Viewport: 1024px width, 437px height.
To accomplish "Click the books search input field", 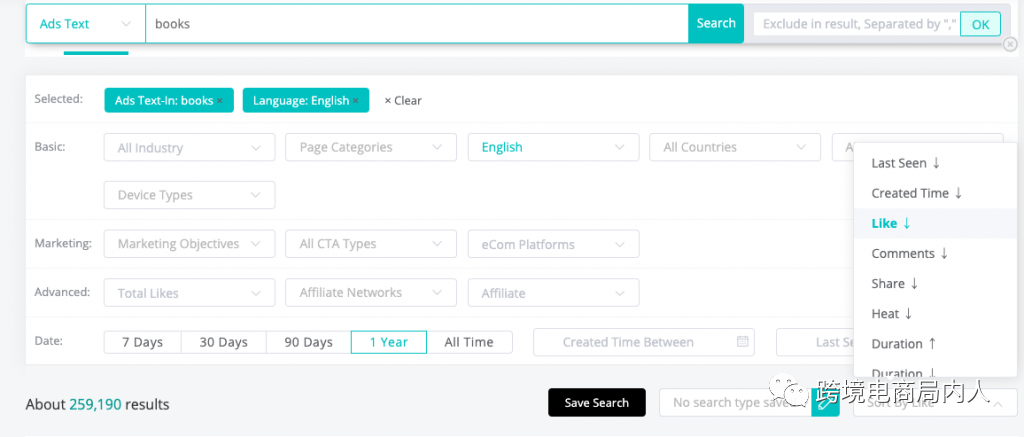I will coord(416,23).
